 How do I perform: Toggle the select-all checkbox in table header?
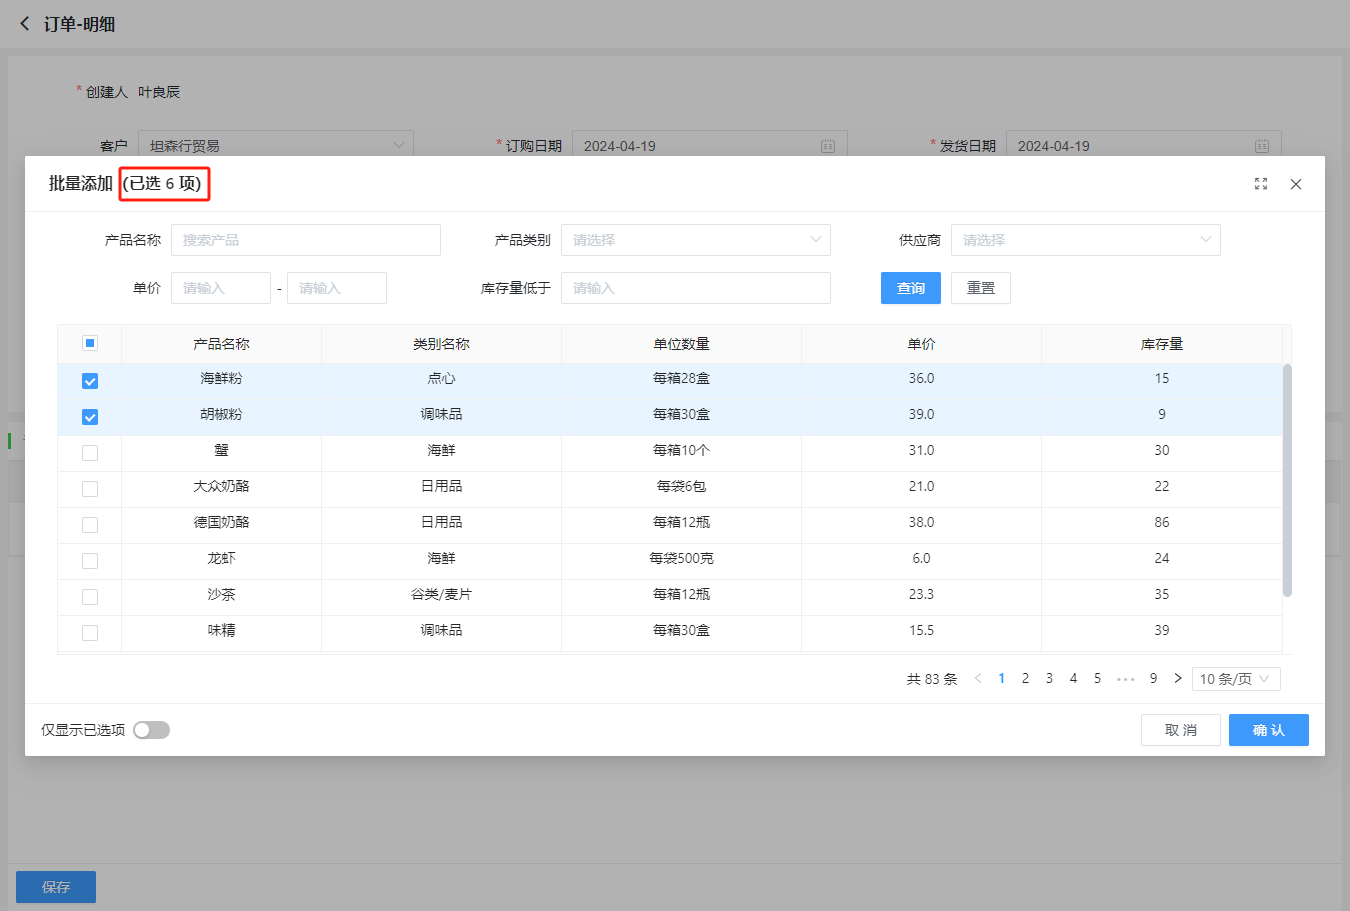[x=90, y=343]
